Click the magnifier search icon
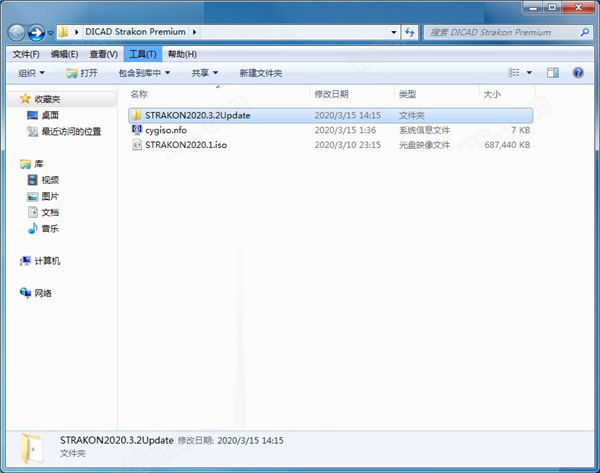The height and width of the screenshot is (473, 600). pos(584,32)
